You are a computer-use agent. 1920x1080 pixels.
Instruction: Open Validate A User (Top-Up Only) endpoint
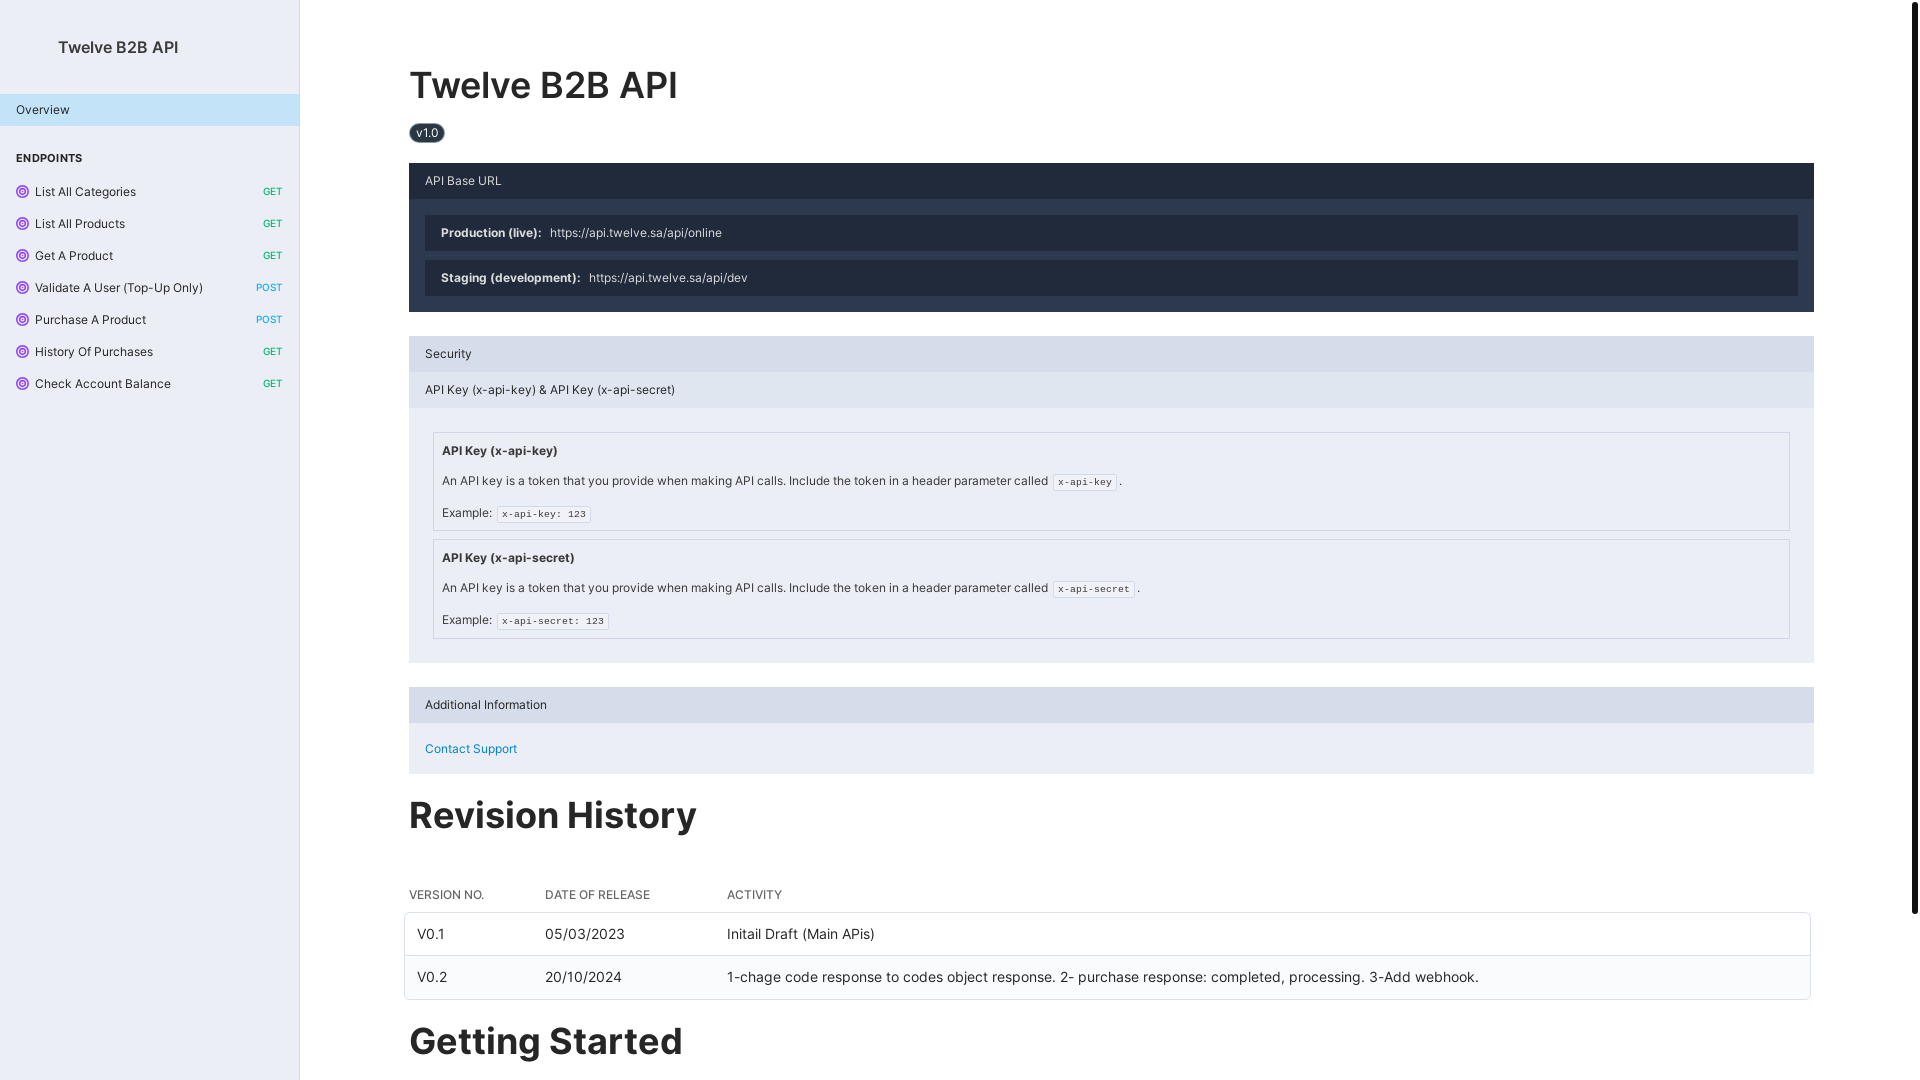coord(149,288)
